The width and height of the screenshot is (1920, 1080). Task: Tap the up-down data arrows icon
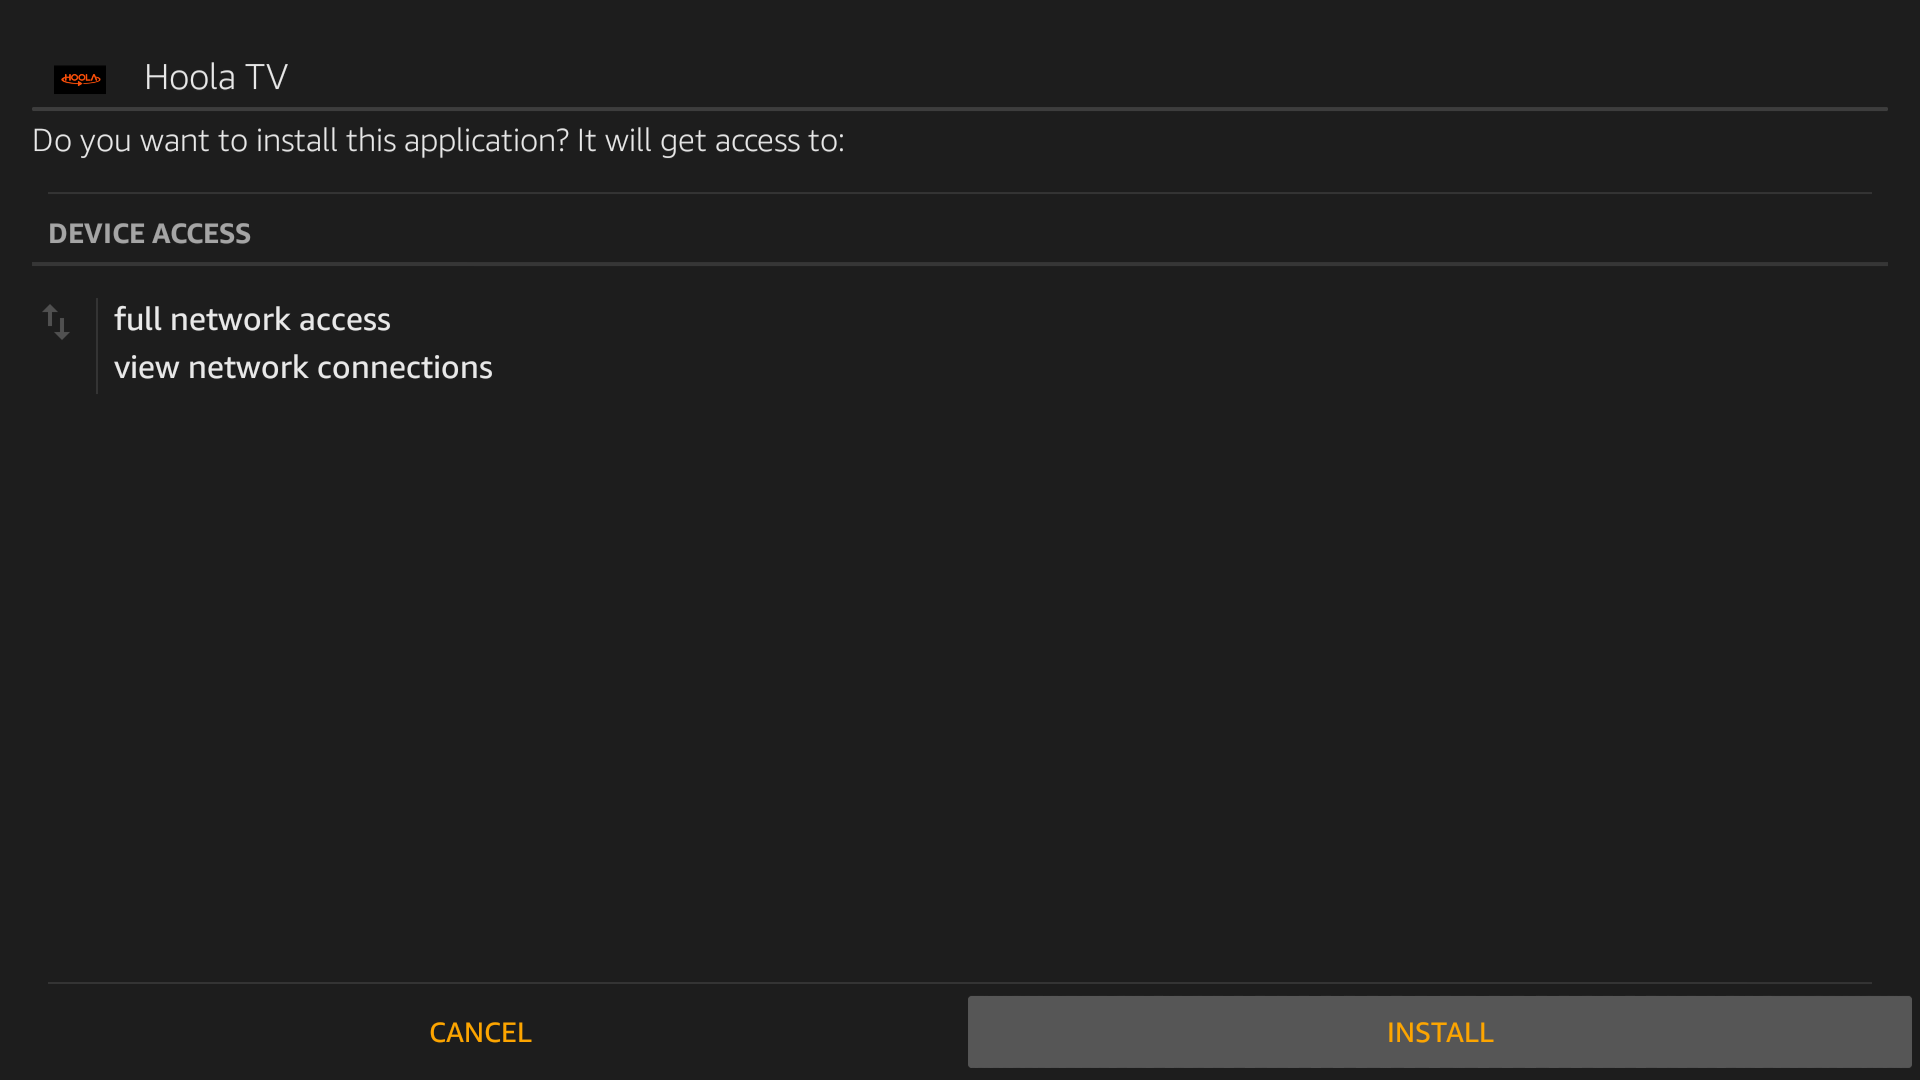pyautogui.click(x=56, y=322)
